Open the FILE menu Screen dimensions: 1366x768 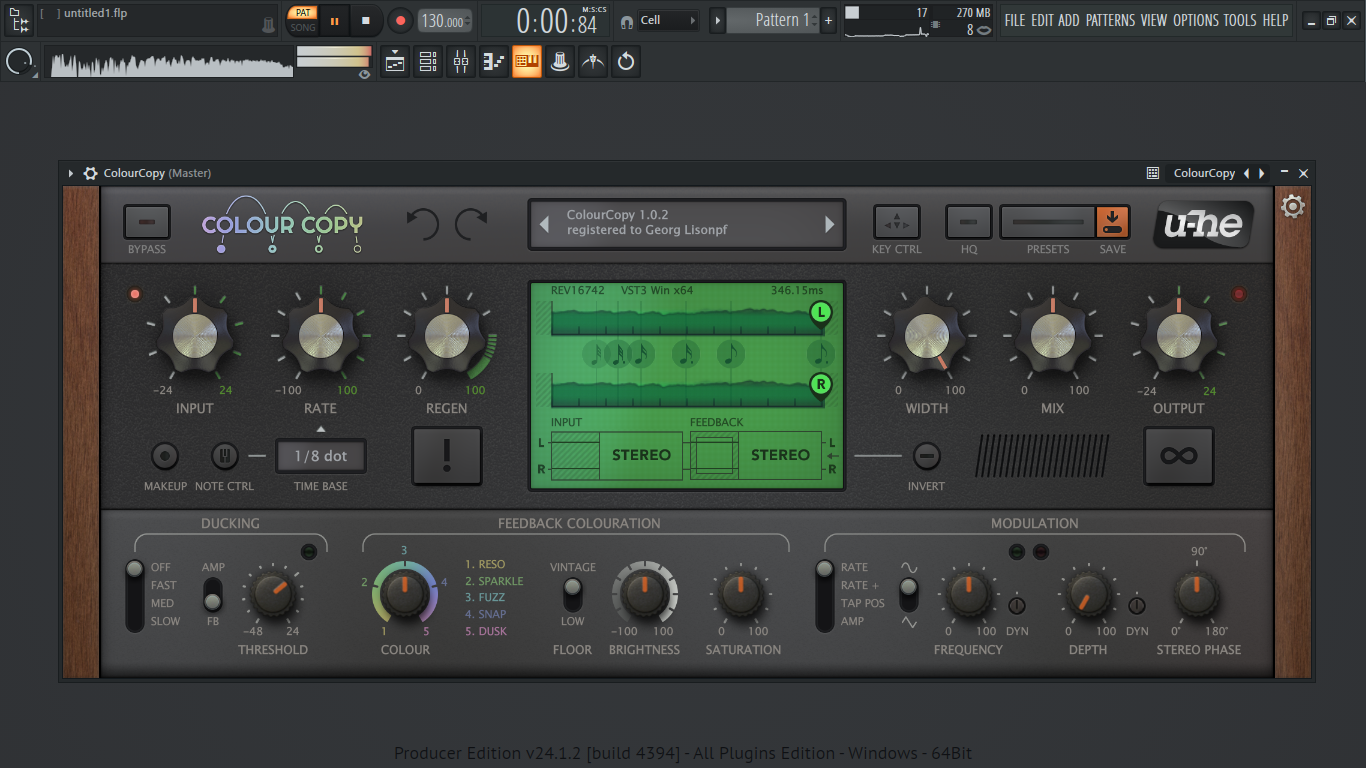coord(1015,20)
